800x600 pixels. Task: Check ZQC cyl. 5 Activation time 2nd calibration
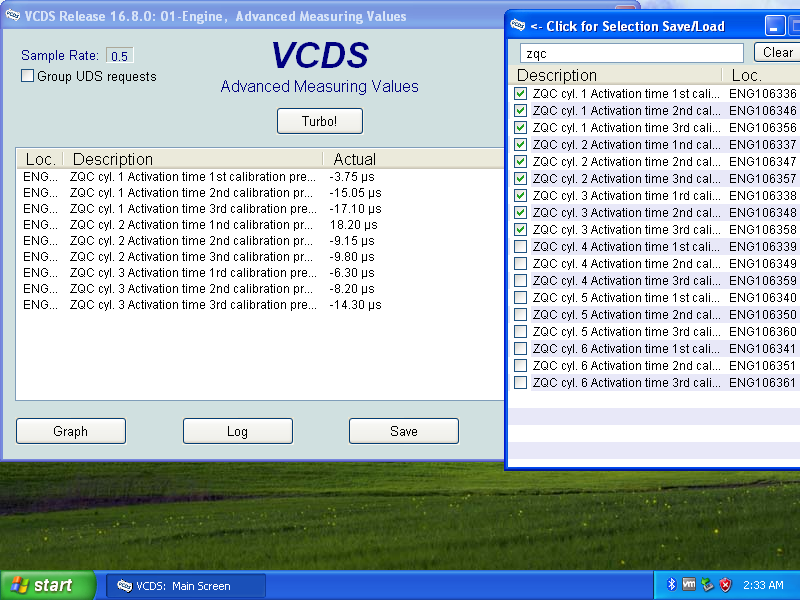coord(520,314)
